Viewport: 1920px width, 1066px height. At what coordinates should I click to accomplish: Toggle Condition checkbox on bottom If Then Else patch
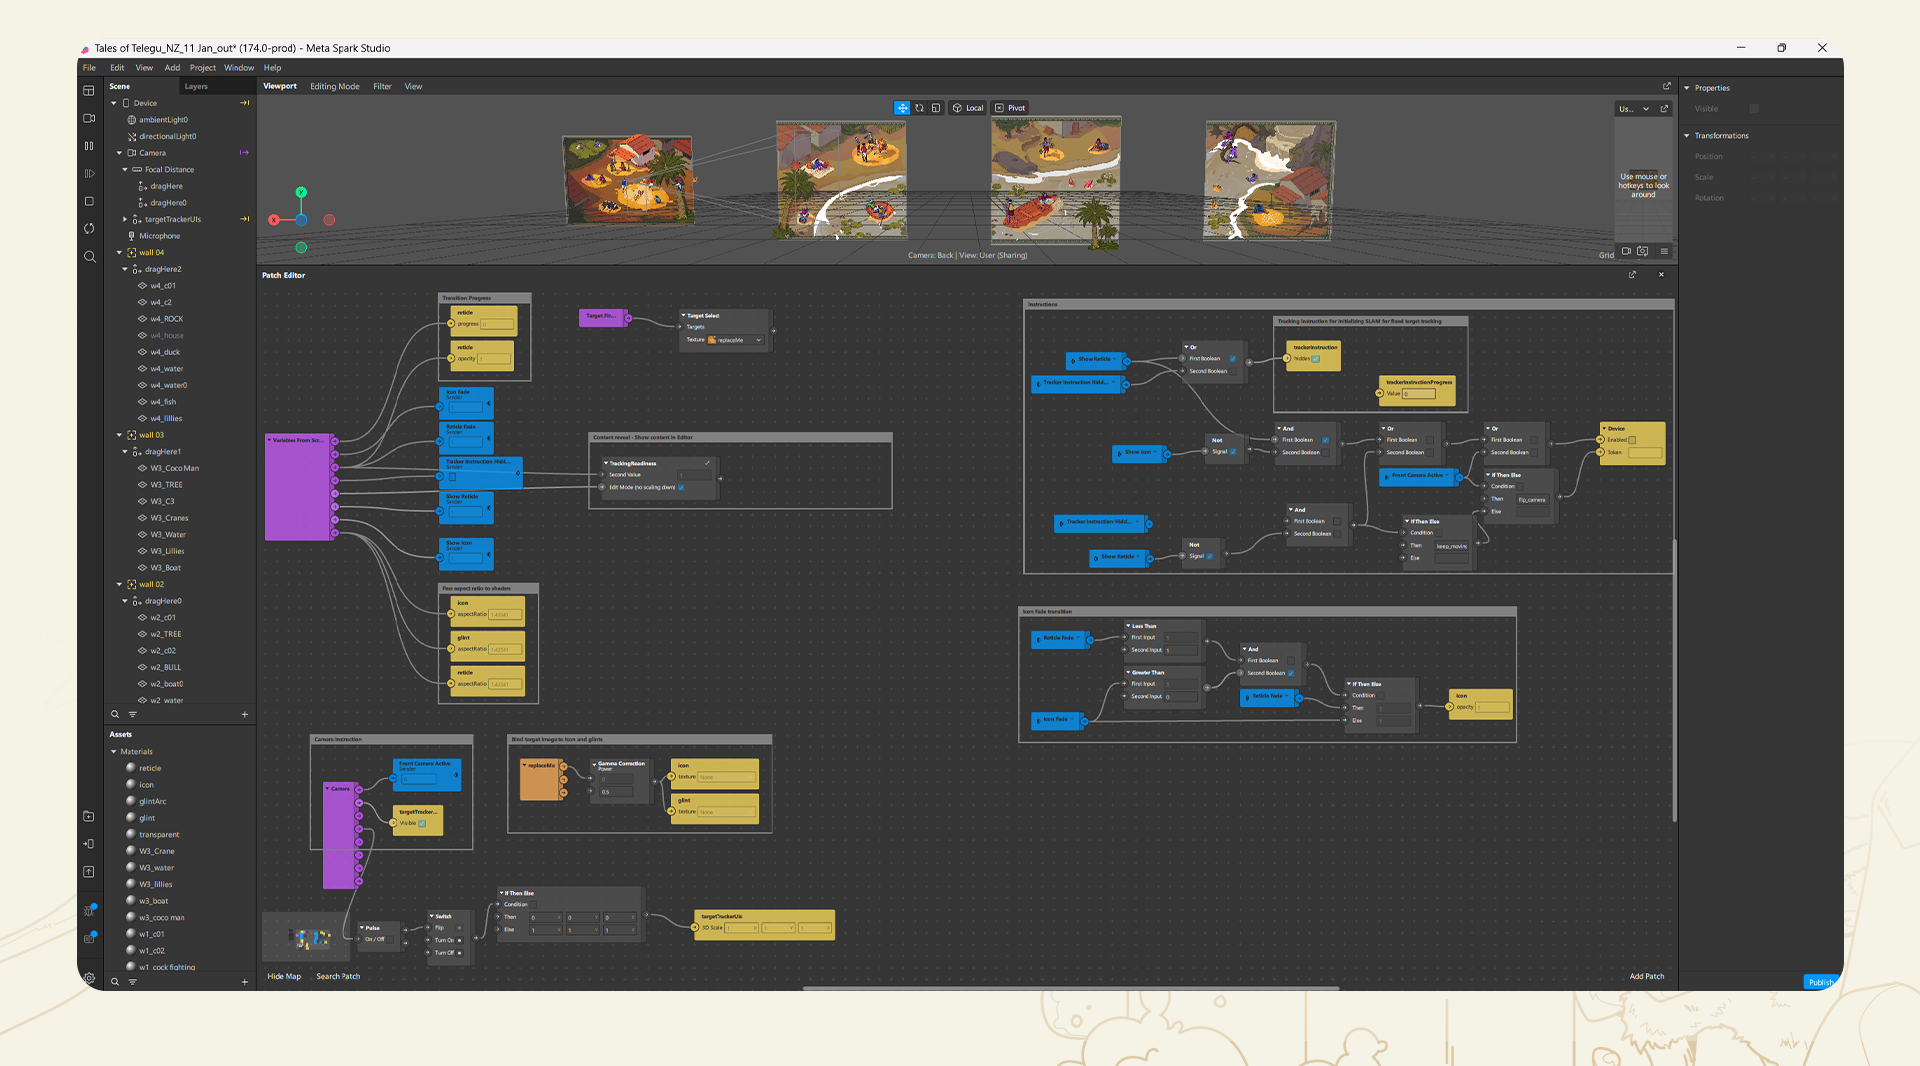(x=533, y=905)
